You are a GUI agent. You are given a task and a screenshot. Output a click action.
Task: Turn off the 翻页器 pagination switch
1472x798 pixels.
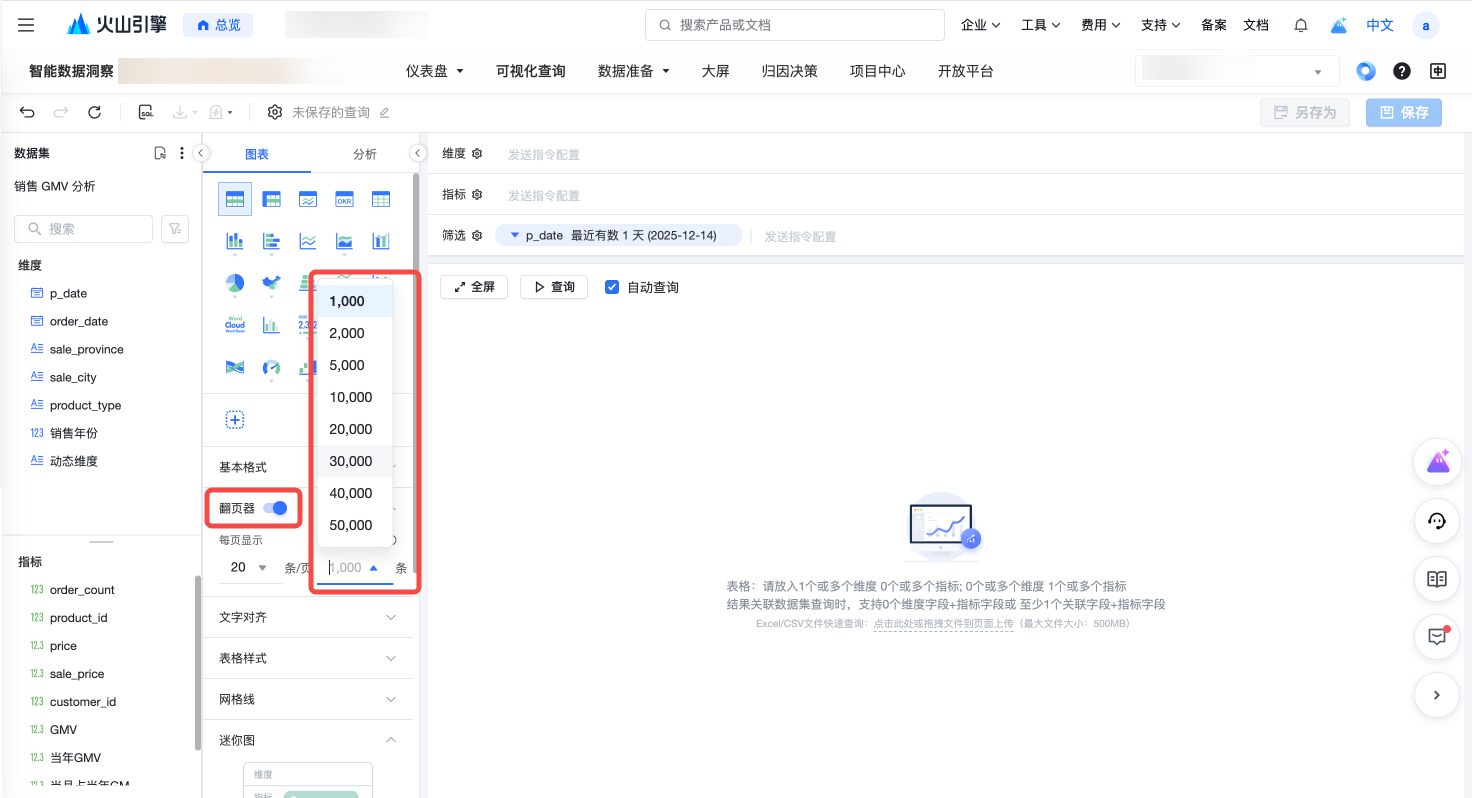[275, 508]
